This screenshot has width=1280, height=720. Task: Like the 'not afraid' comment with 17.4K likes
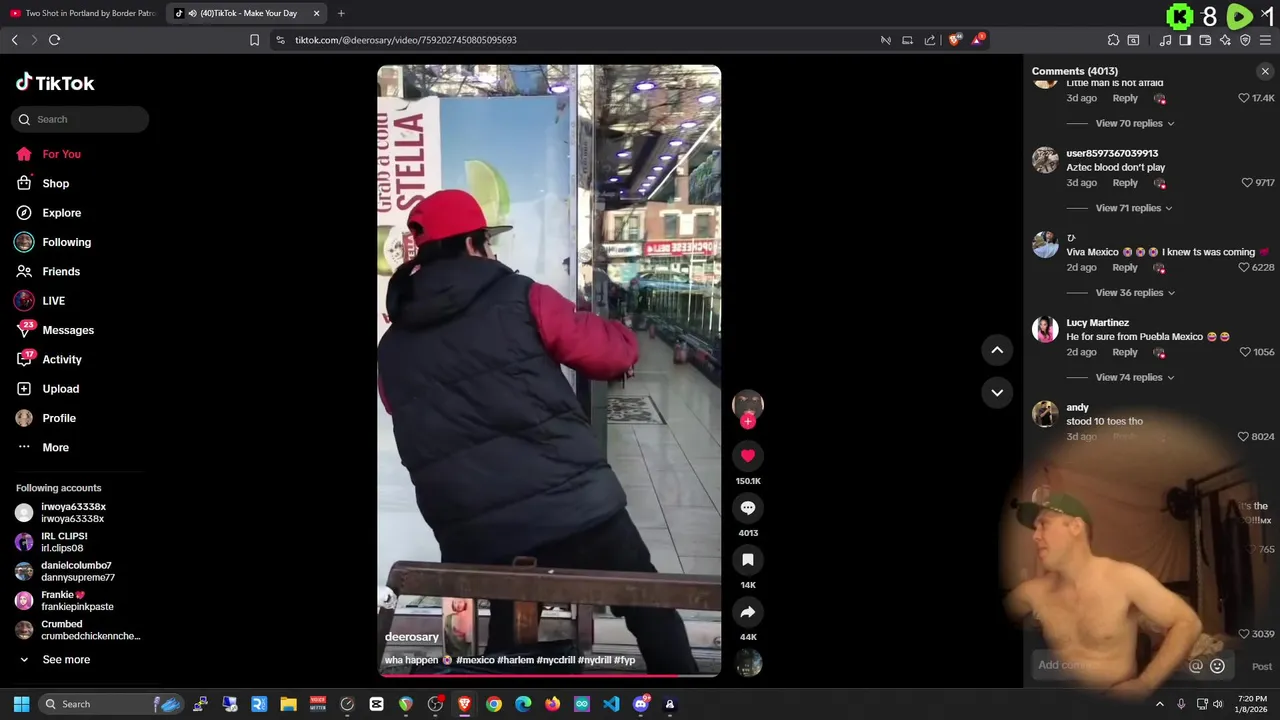tap(1244, 98)
